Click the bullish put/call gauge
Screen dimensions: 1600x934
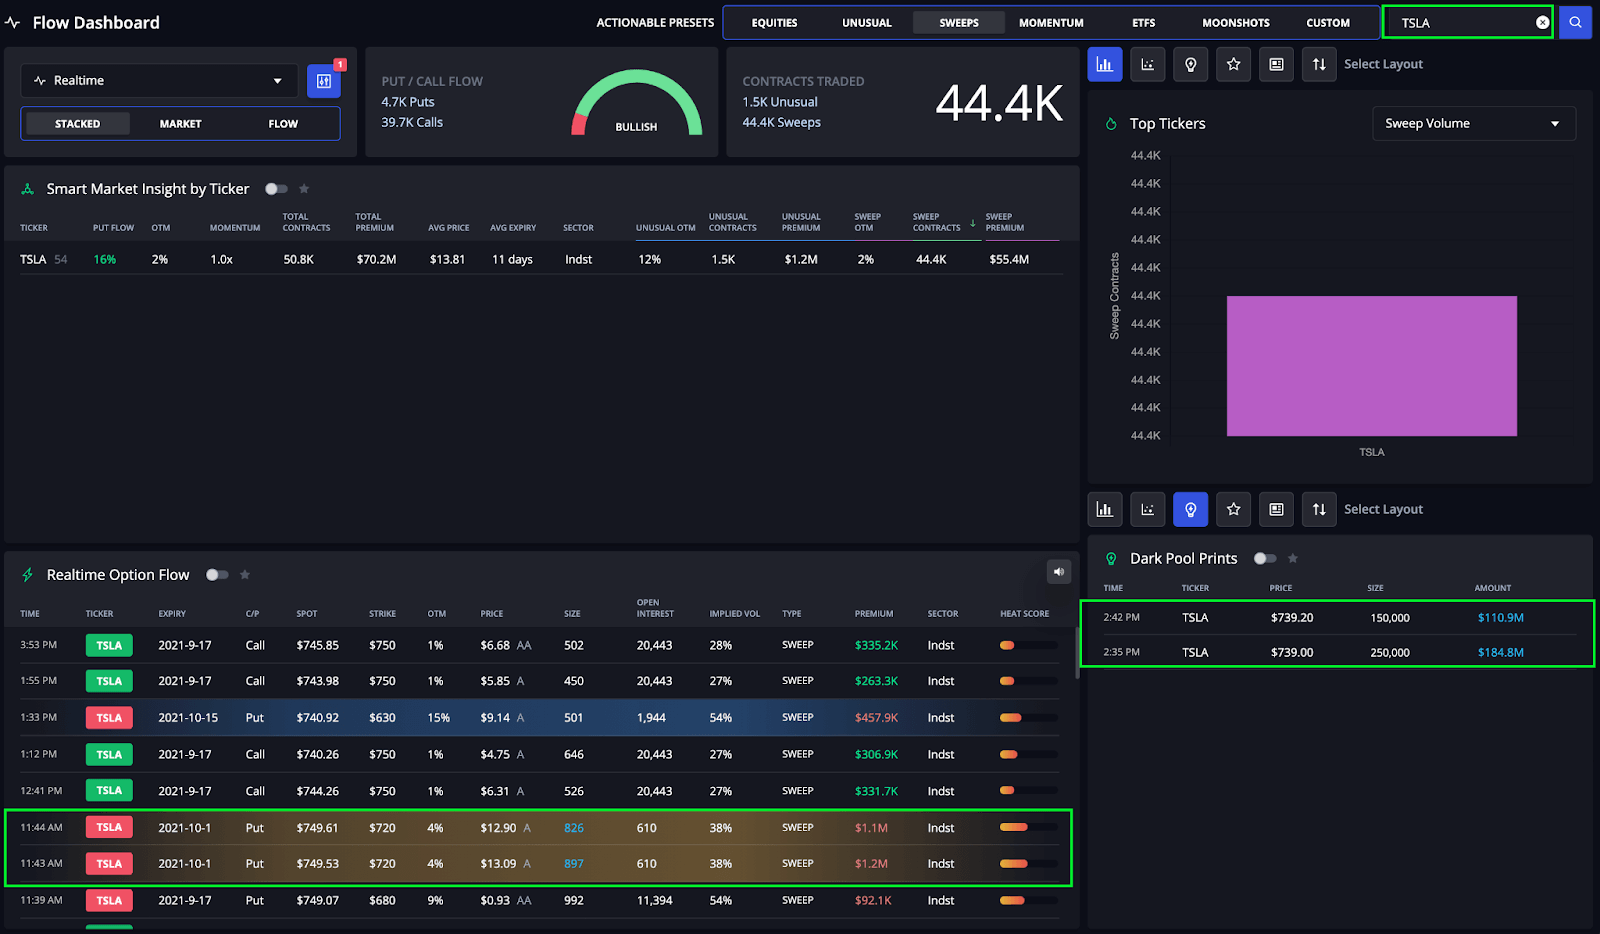pyautogui.click(x=636, y=102)
